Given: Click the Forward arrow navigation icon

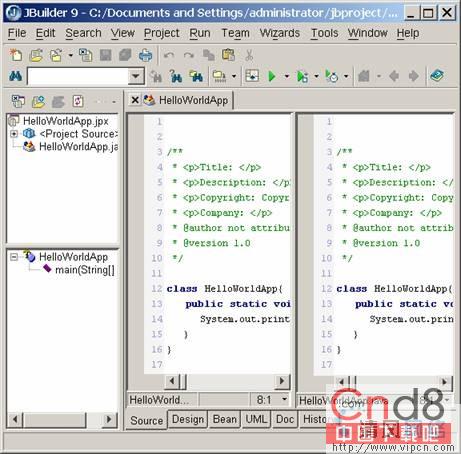Looking at the screenshot, I should pos(414,76).
